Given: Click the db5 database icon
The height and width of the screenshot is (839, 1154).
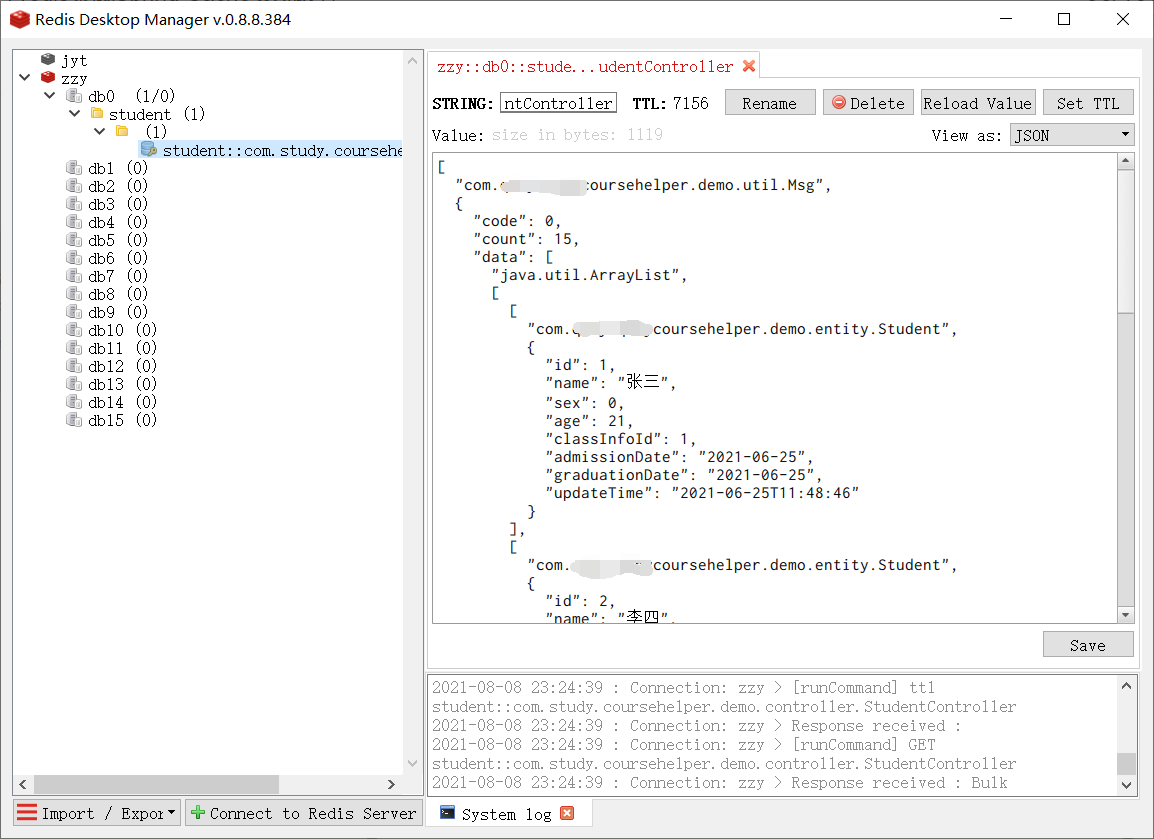Looking at the screenshot, I should (x=74, y=239).
